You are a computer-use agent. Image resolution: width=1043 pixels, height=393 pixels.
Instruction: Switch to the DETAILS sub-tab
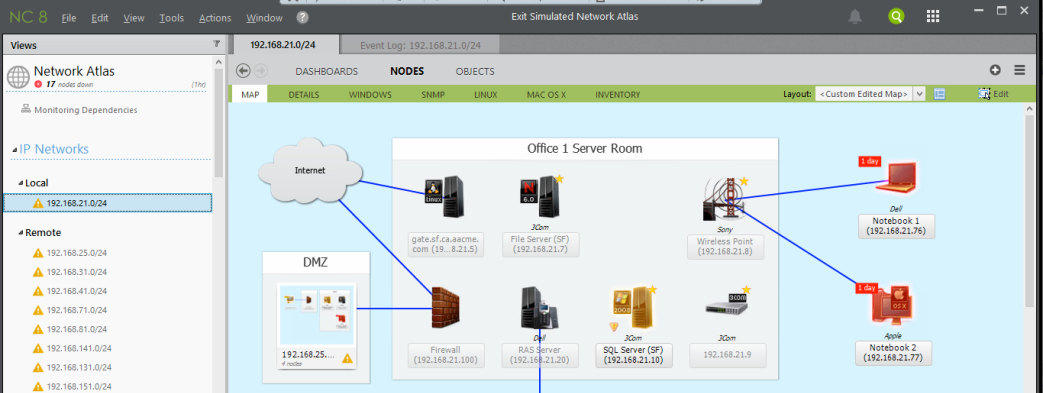pyautogui.click(x=304, y=94)
